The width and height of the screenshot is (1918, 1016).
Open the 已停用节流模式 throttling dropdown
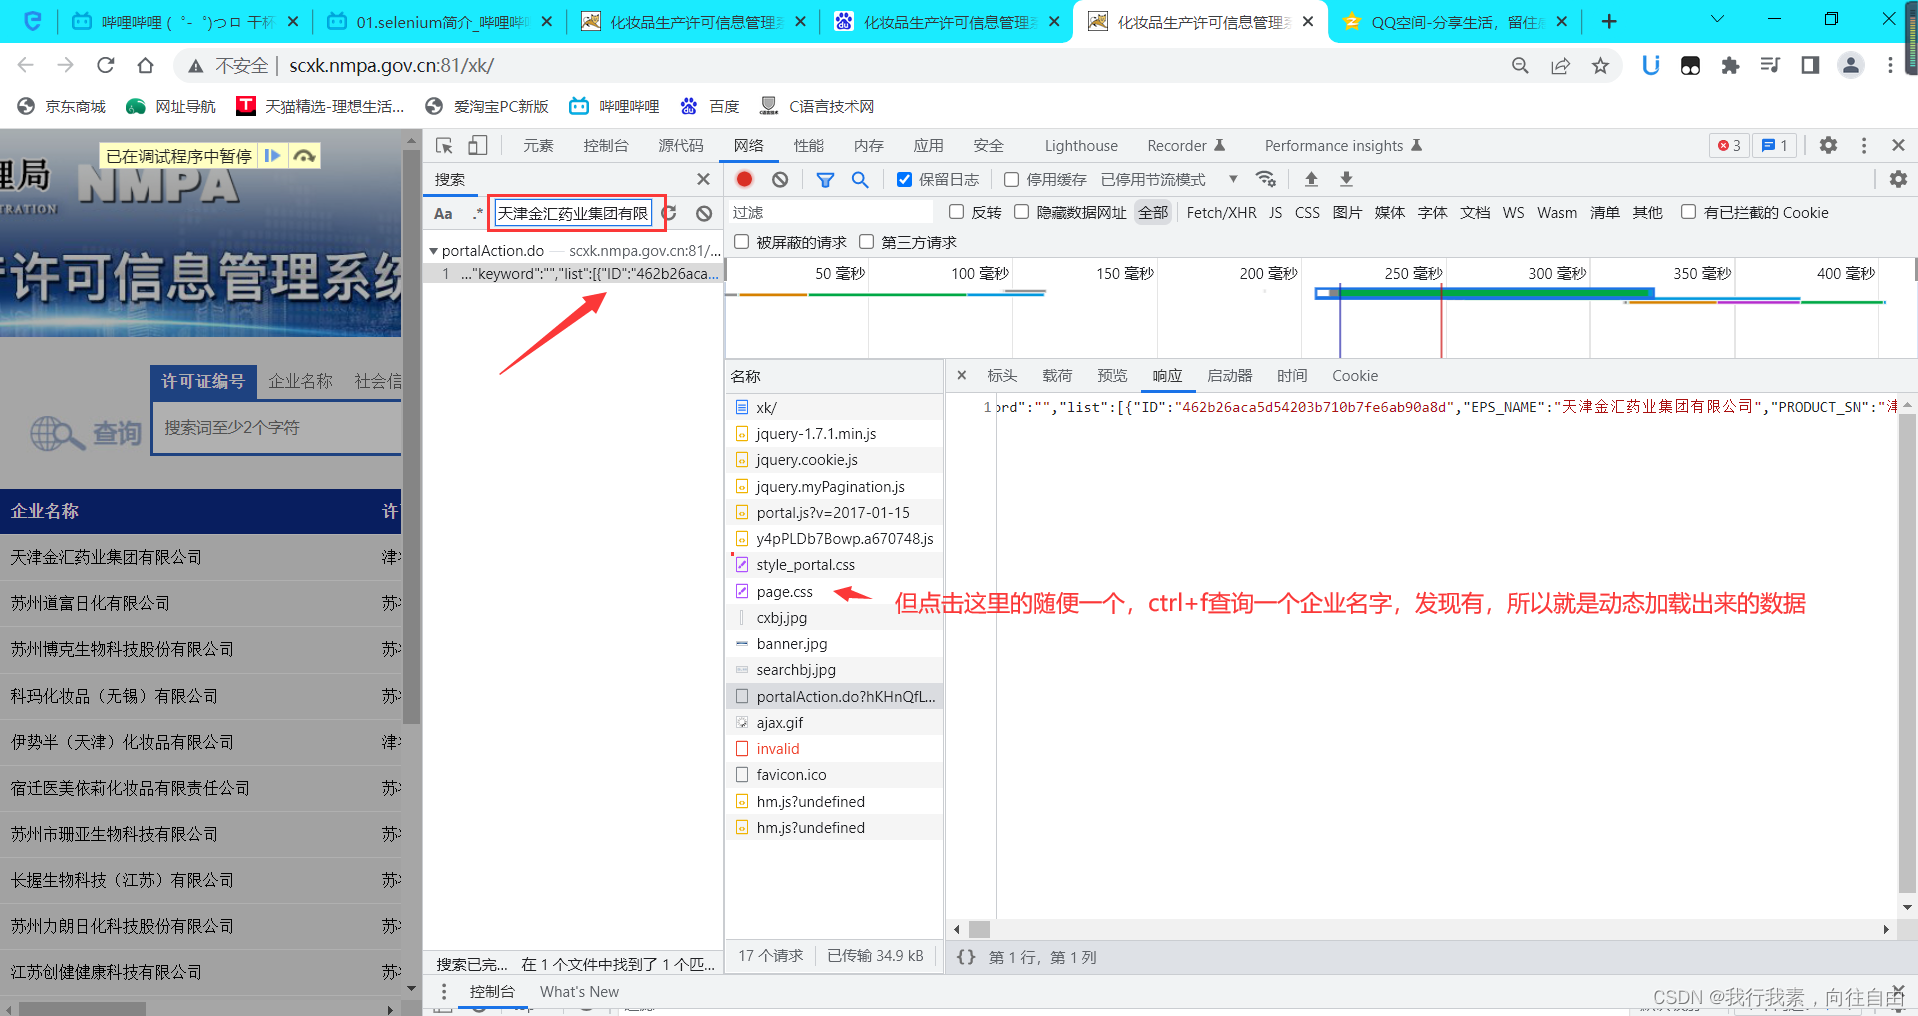1169,179
